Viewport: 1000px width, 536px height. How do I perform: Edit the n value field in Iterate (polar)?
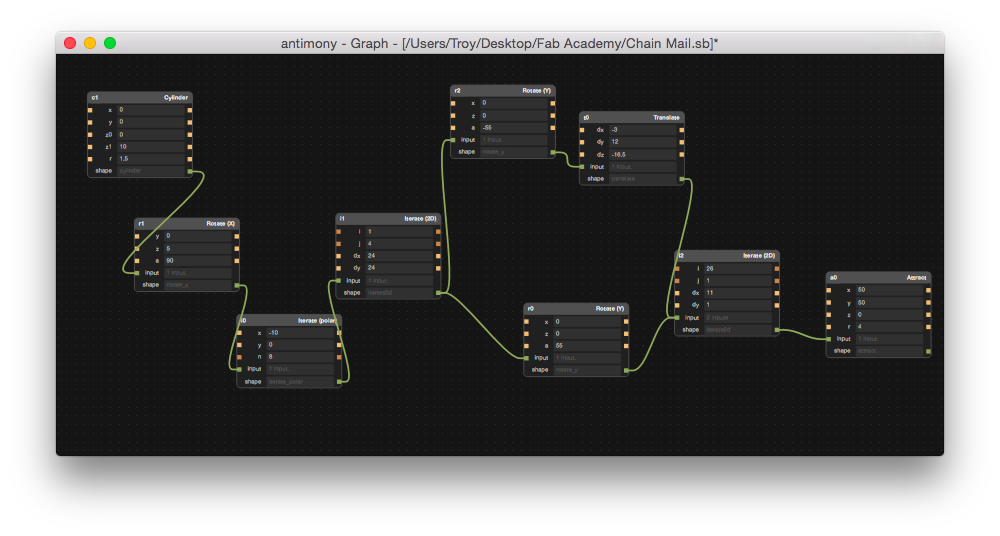pyautogui.click(x=300, y=357)
